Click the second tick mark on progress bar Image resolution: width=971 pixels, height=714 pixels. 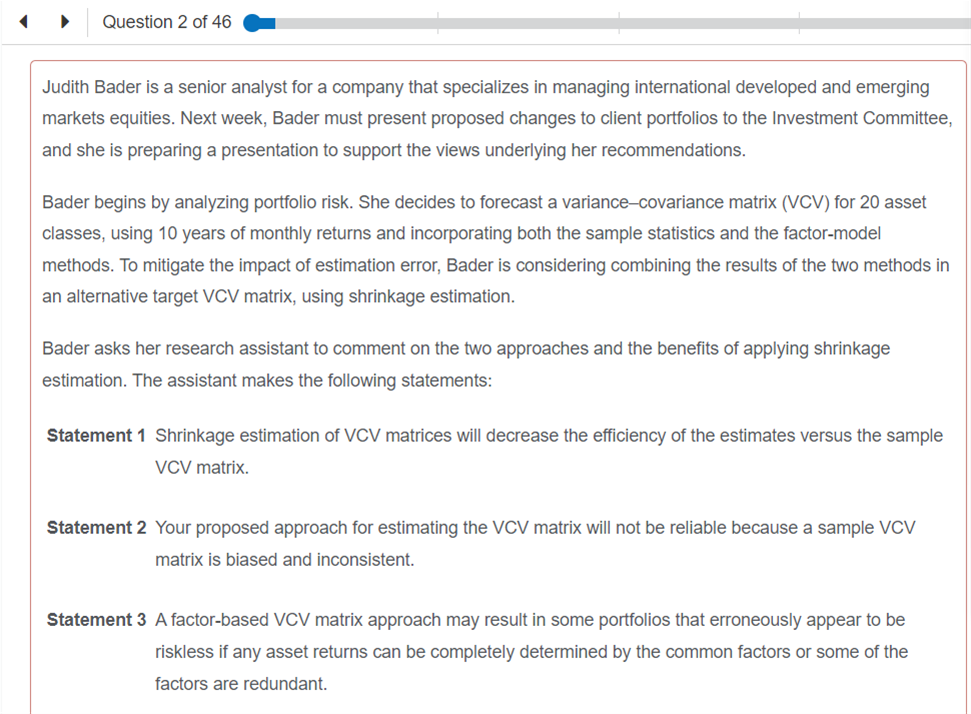pyautogui.click(x=619, y=23)
